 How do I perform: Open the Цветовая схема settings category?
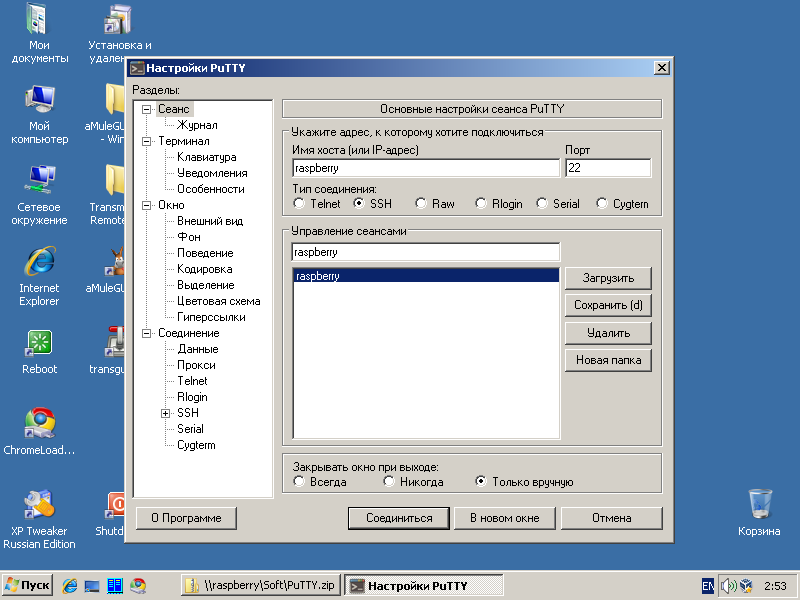(218, 301)
